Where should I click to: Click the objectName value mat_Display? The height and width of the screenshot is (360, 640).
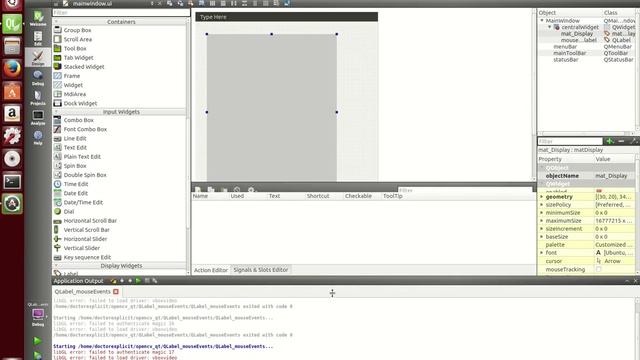611,176
